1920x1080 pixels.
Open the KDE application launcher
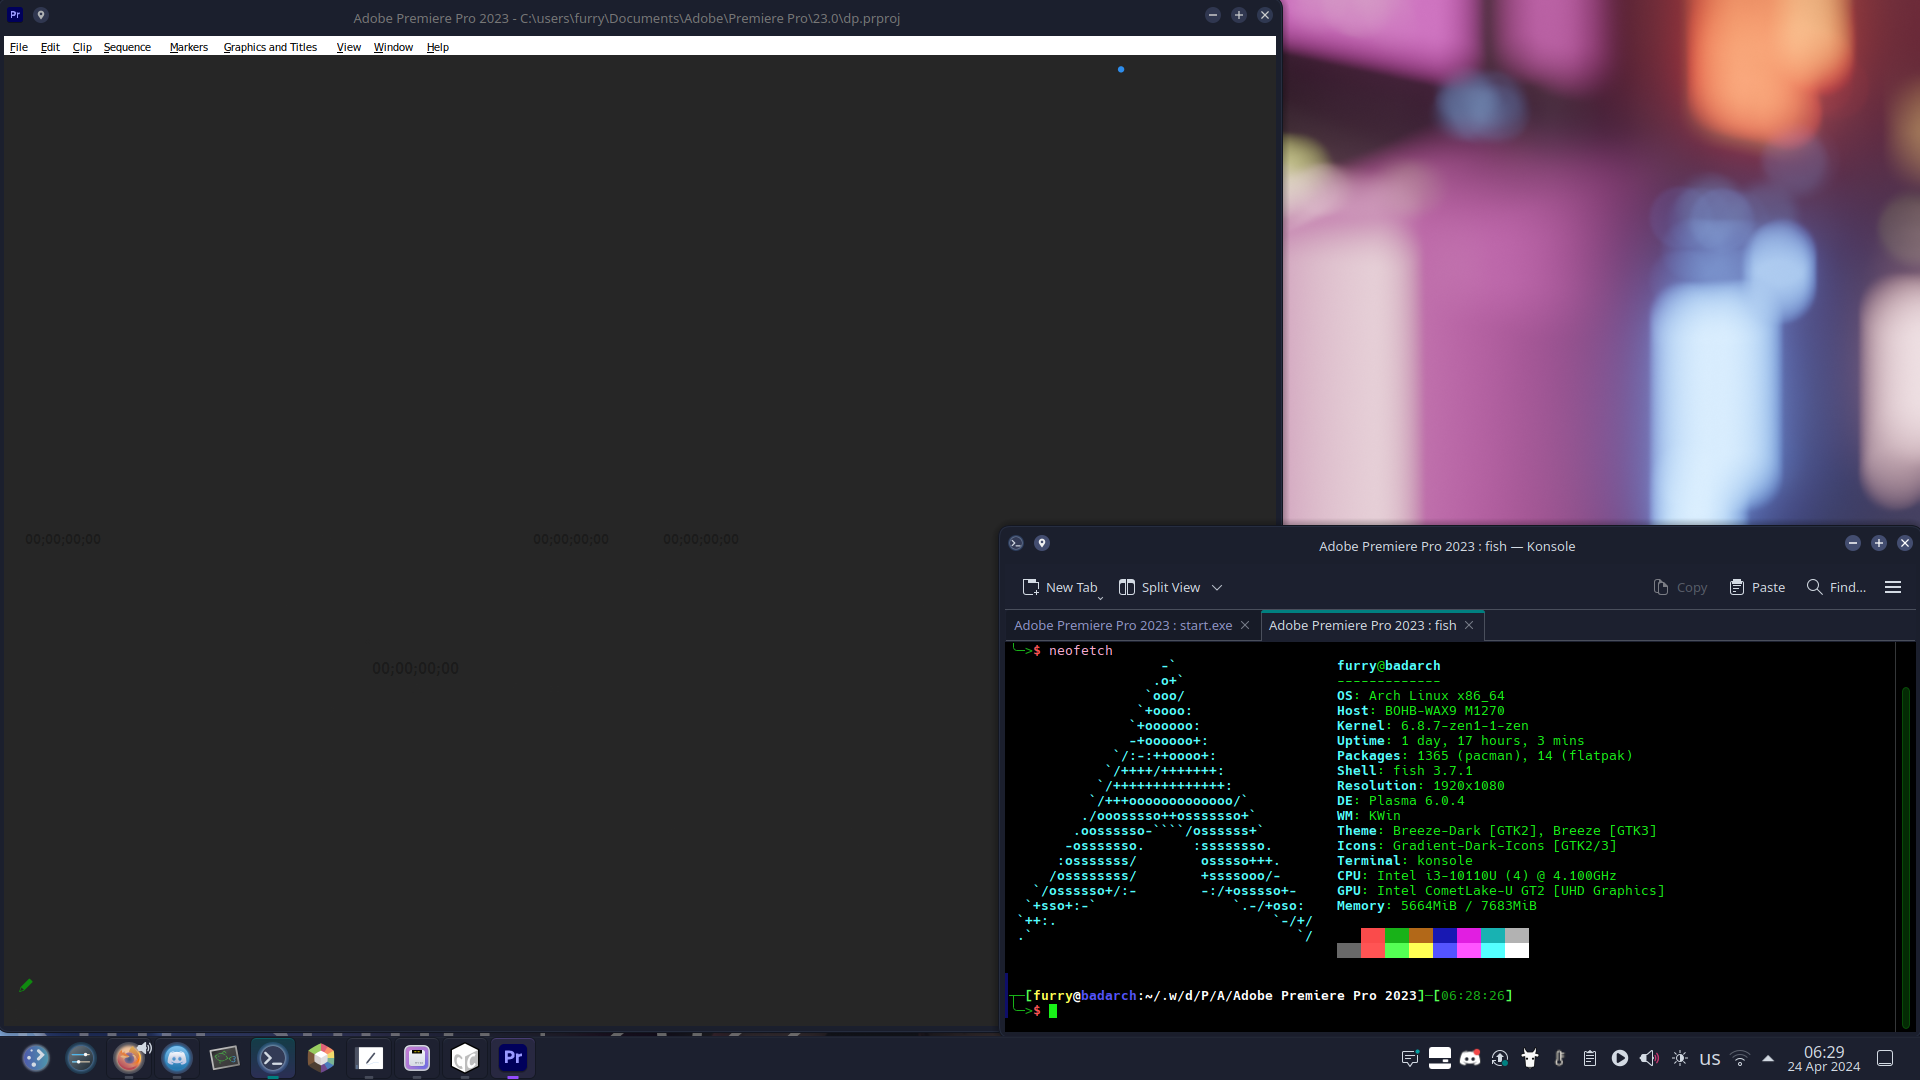pos(36,1058)
